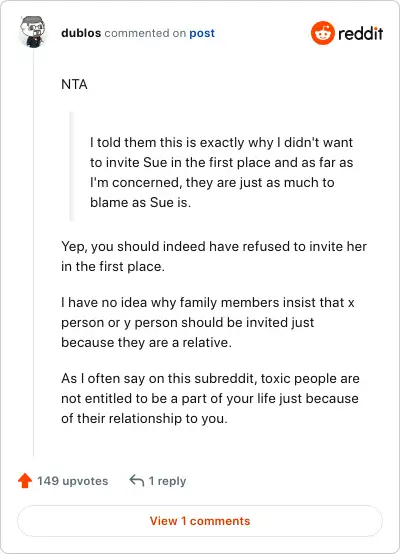Viewport: 400px width, 554px height.
Task: Click the Reddit alien logo icon
Action: [323, 33]
